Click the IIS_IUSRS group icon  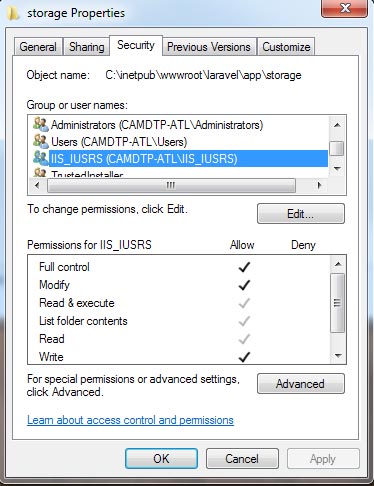point(41,158)
